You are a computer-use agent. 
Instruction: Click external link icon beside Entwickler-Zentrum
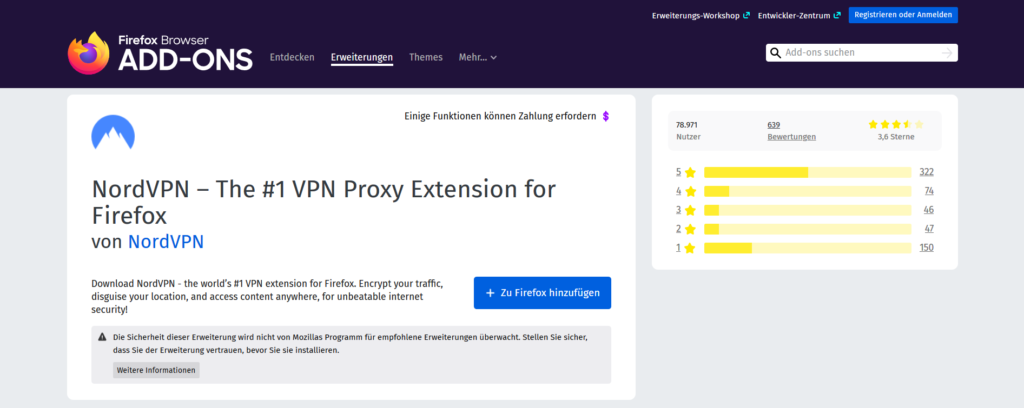(837, 15)
